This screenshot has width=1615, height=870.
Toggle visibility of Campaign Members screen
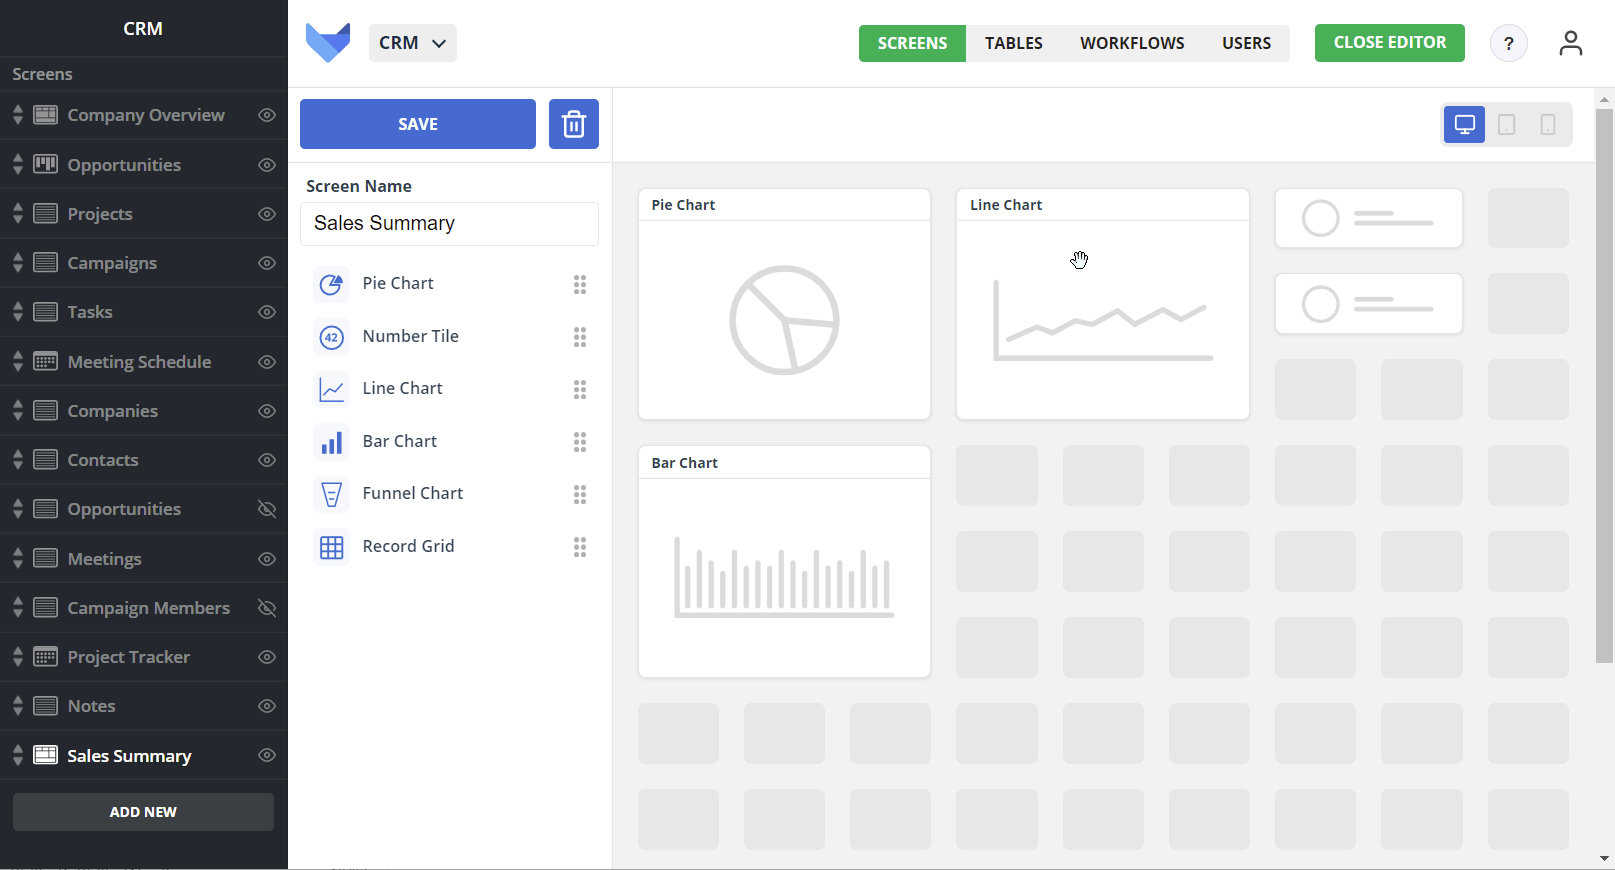tap(267, 608)
